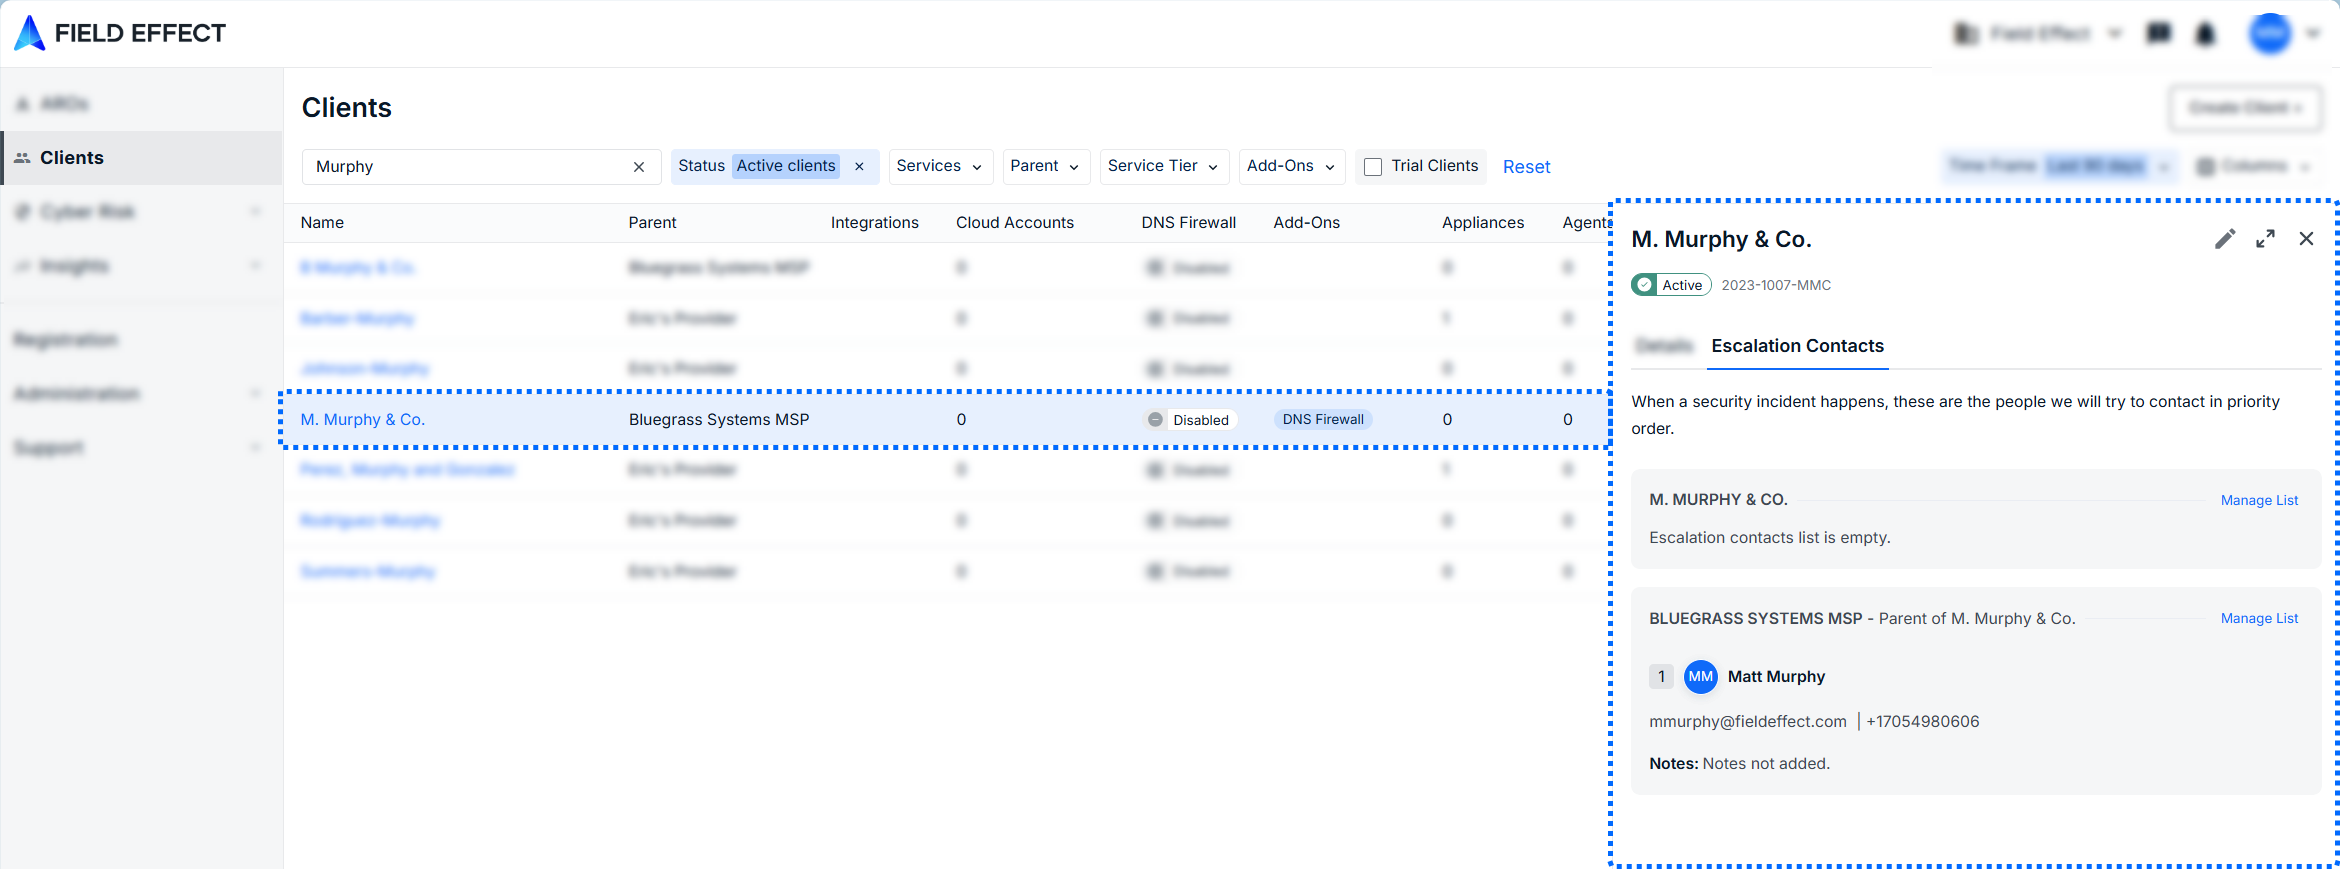Select Bluegrass Systems MSP parent cell

coord(719,420)
